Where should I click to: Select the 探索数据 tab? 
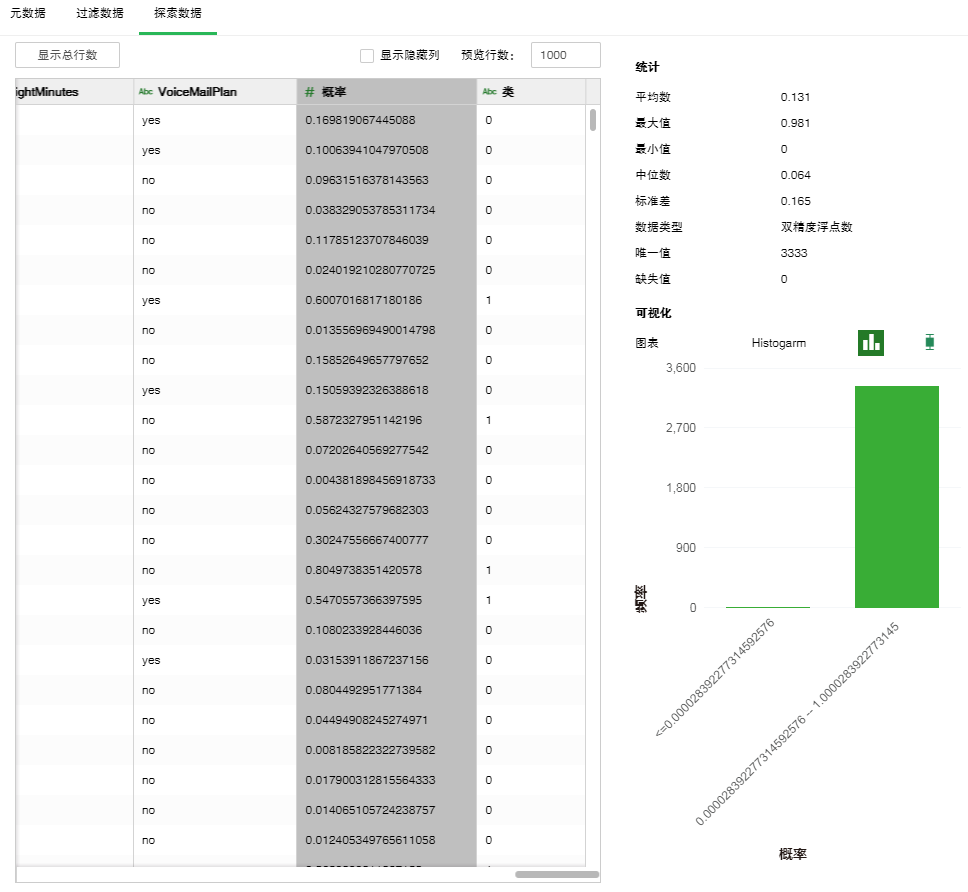[178, 13]
